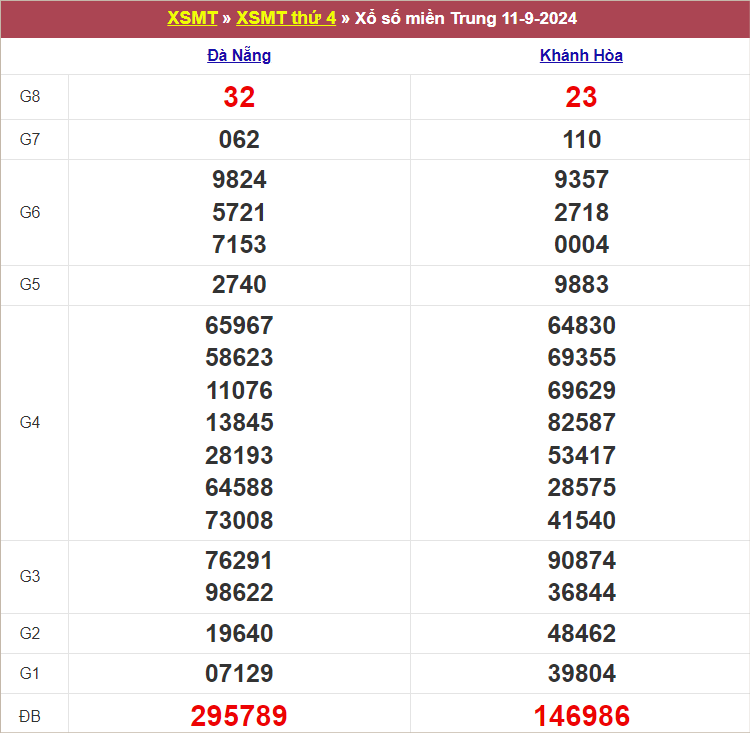This screenshot has height=733, width=750.
Task: Select Khánh Hòa G4 number 69355
Action: tap(581, 357)
